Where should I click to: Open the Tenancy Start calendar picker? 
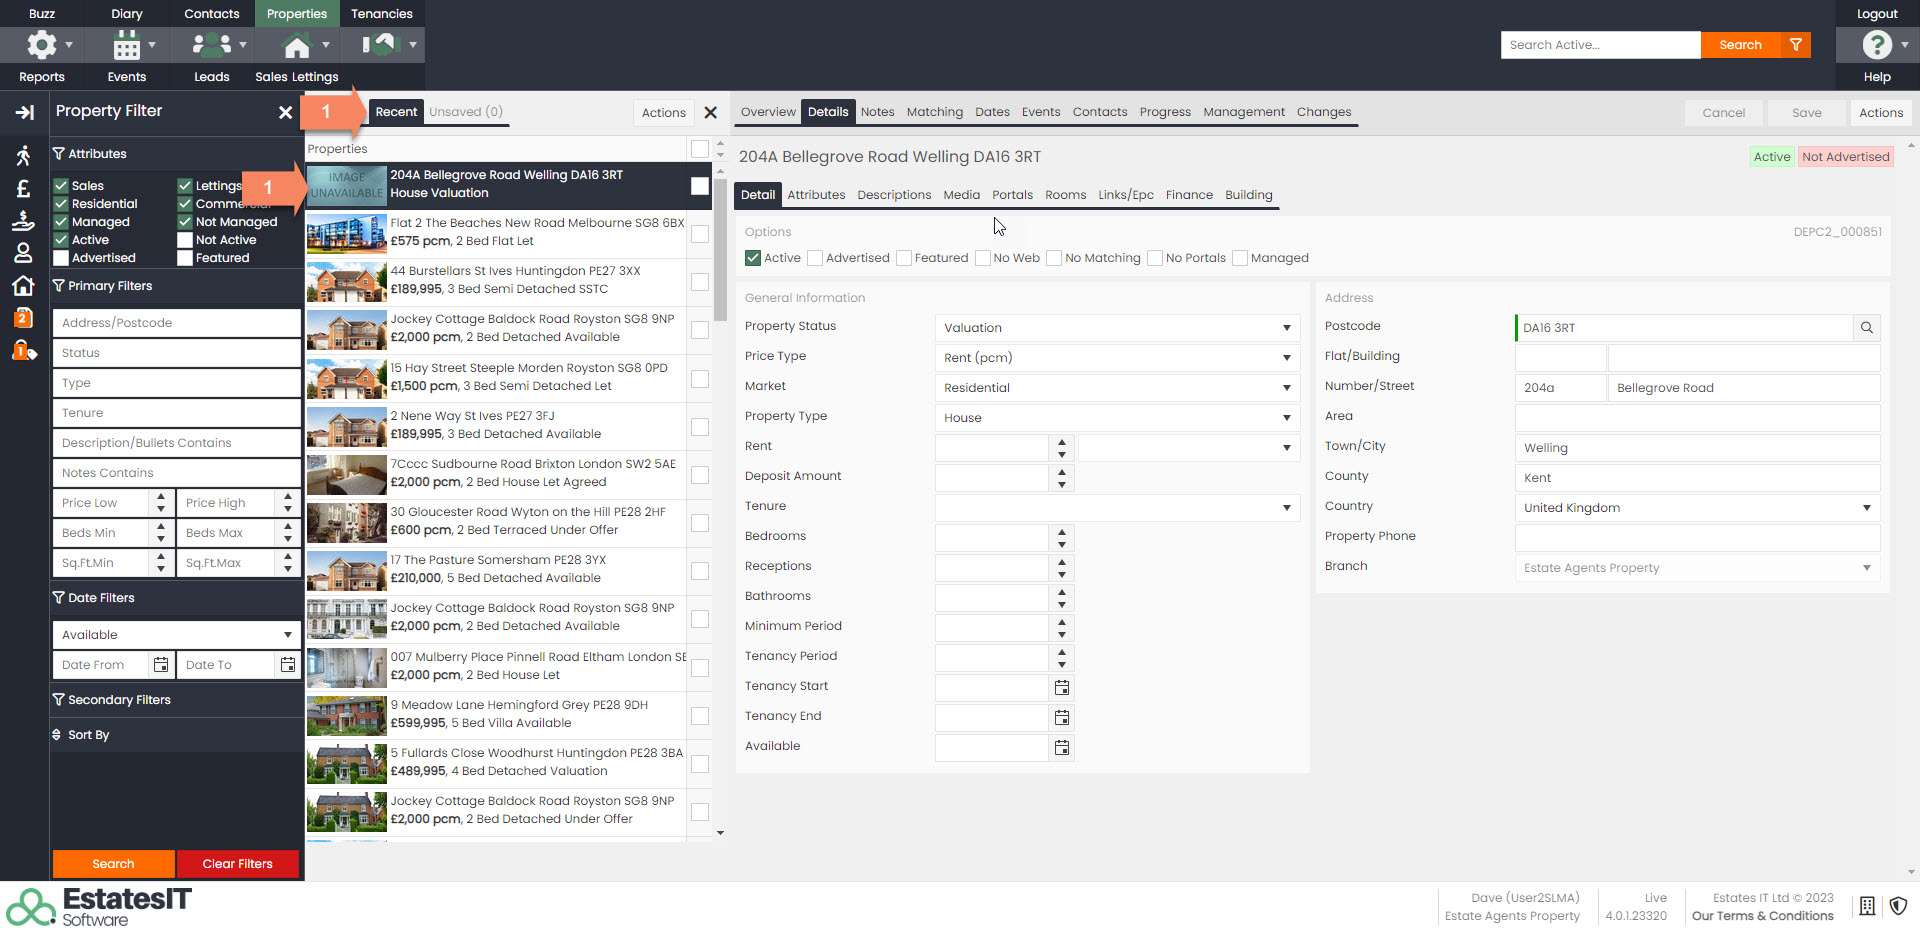tap(1062, 688)
